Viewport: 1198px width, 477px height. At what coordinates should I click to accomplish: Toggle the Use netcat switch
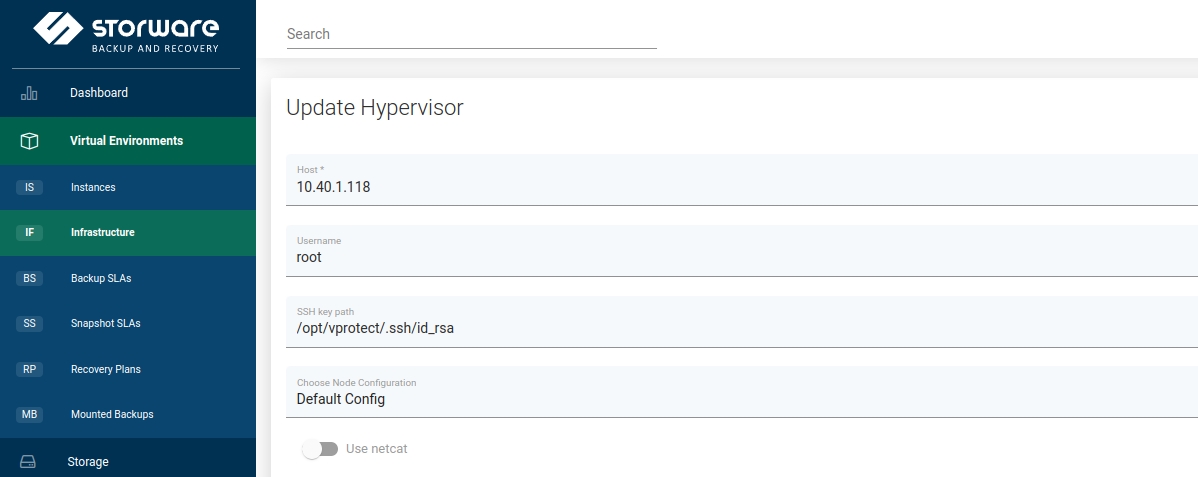[320, 449]
